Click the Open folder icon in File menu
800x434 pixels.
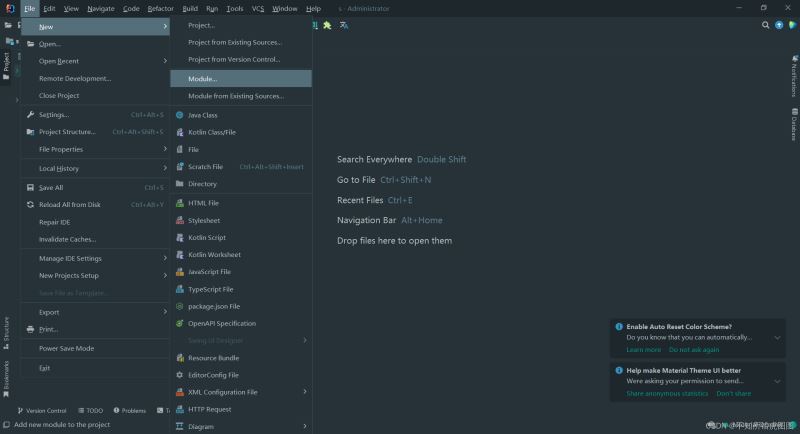click(x=31, y=44)
